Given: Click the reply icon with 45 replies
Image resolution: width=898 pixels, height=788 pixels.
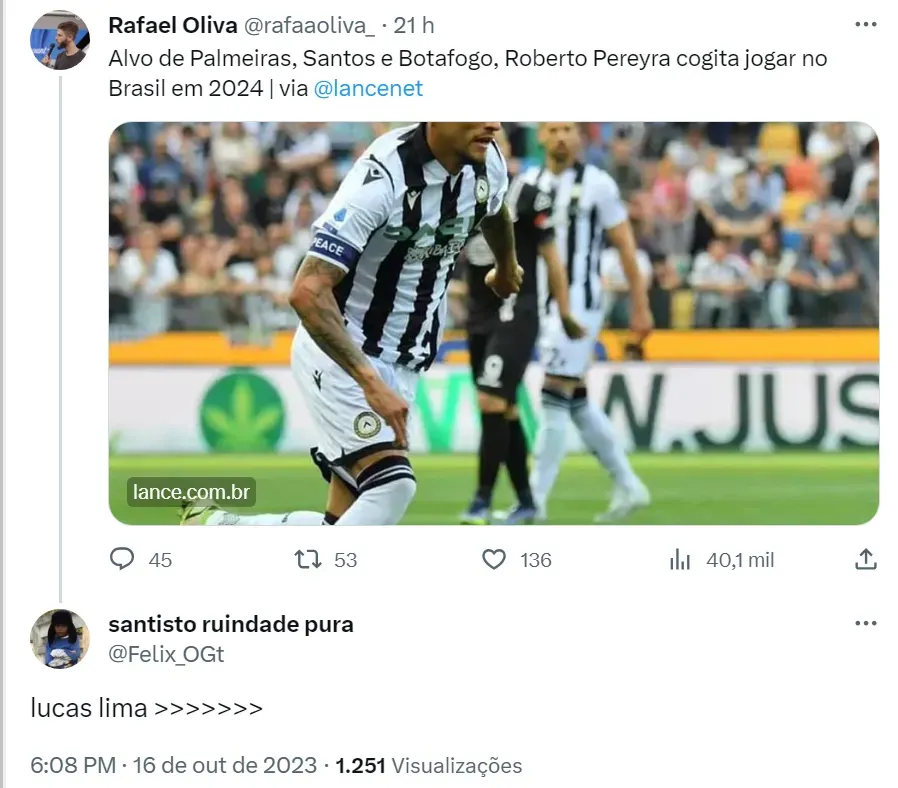Looking at the screenshot, I should pos(122,559).
